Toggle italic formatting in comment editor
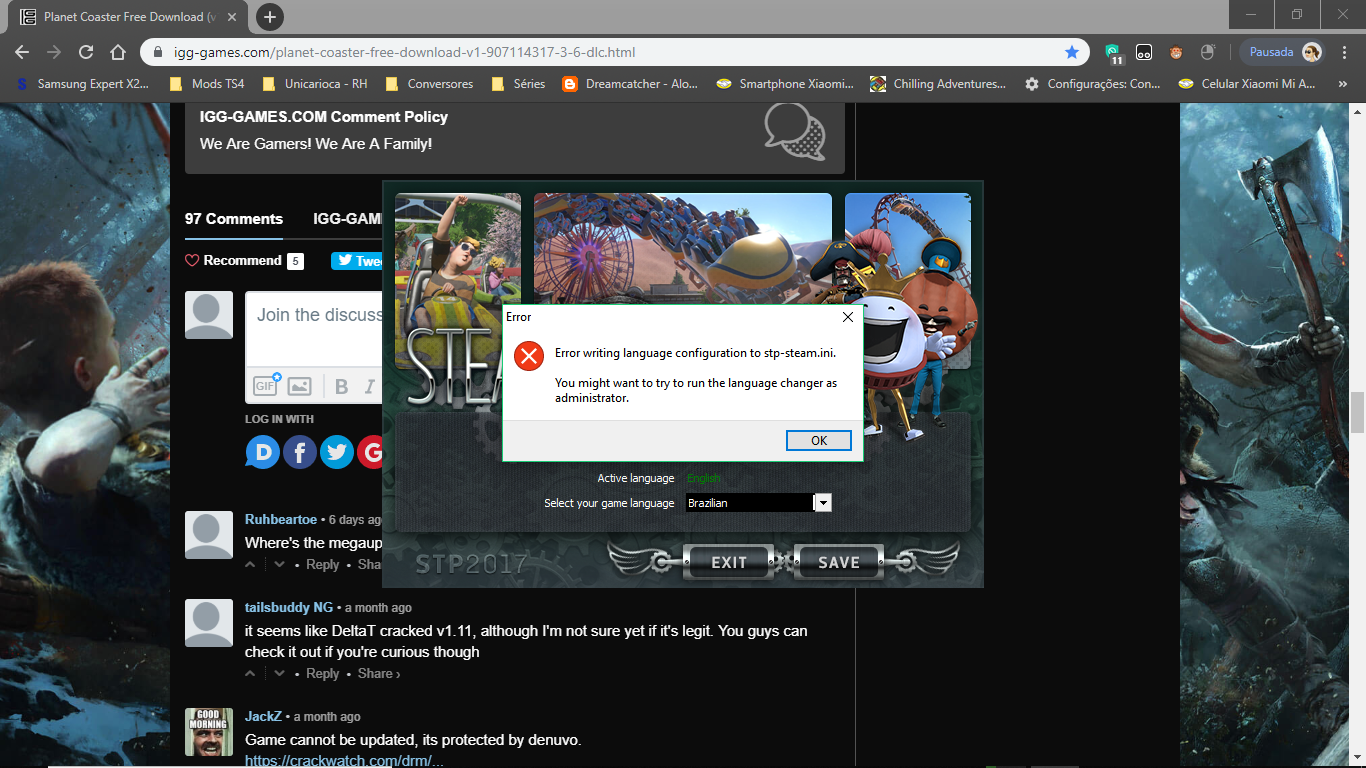Viewport: 1366px width, 768px height. click(x=370, y=386)
